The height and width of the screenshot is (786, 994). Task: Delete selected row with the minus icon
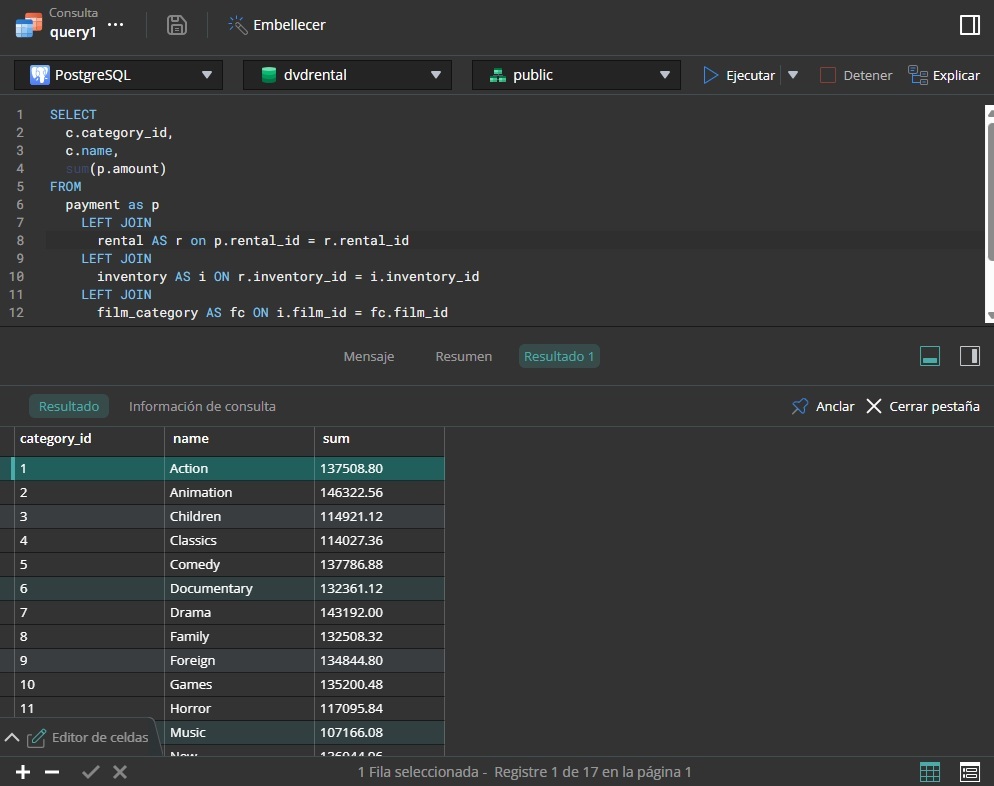pyautogui.click(x=55, y=771)
